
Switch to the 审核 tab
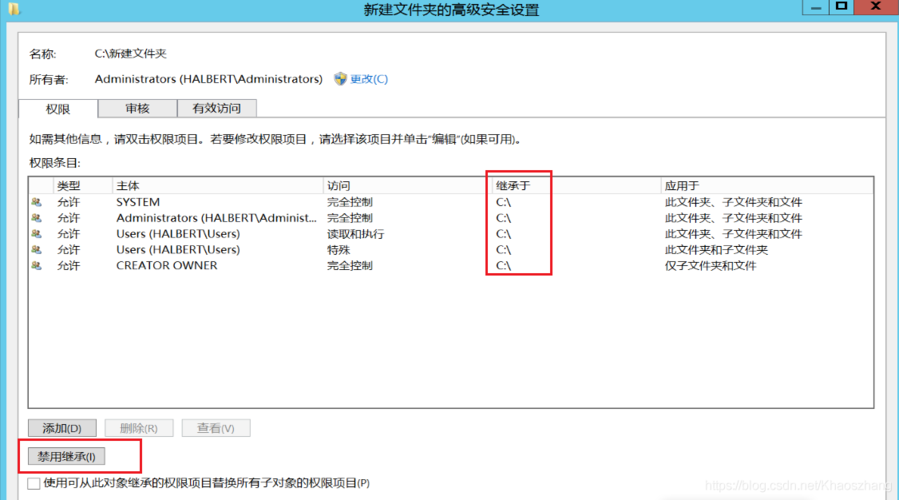pos(138,108)
